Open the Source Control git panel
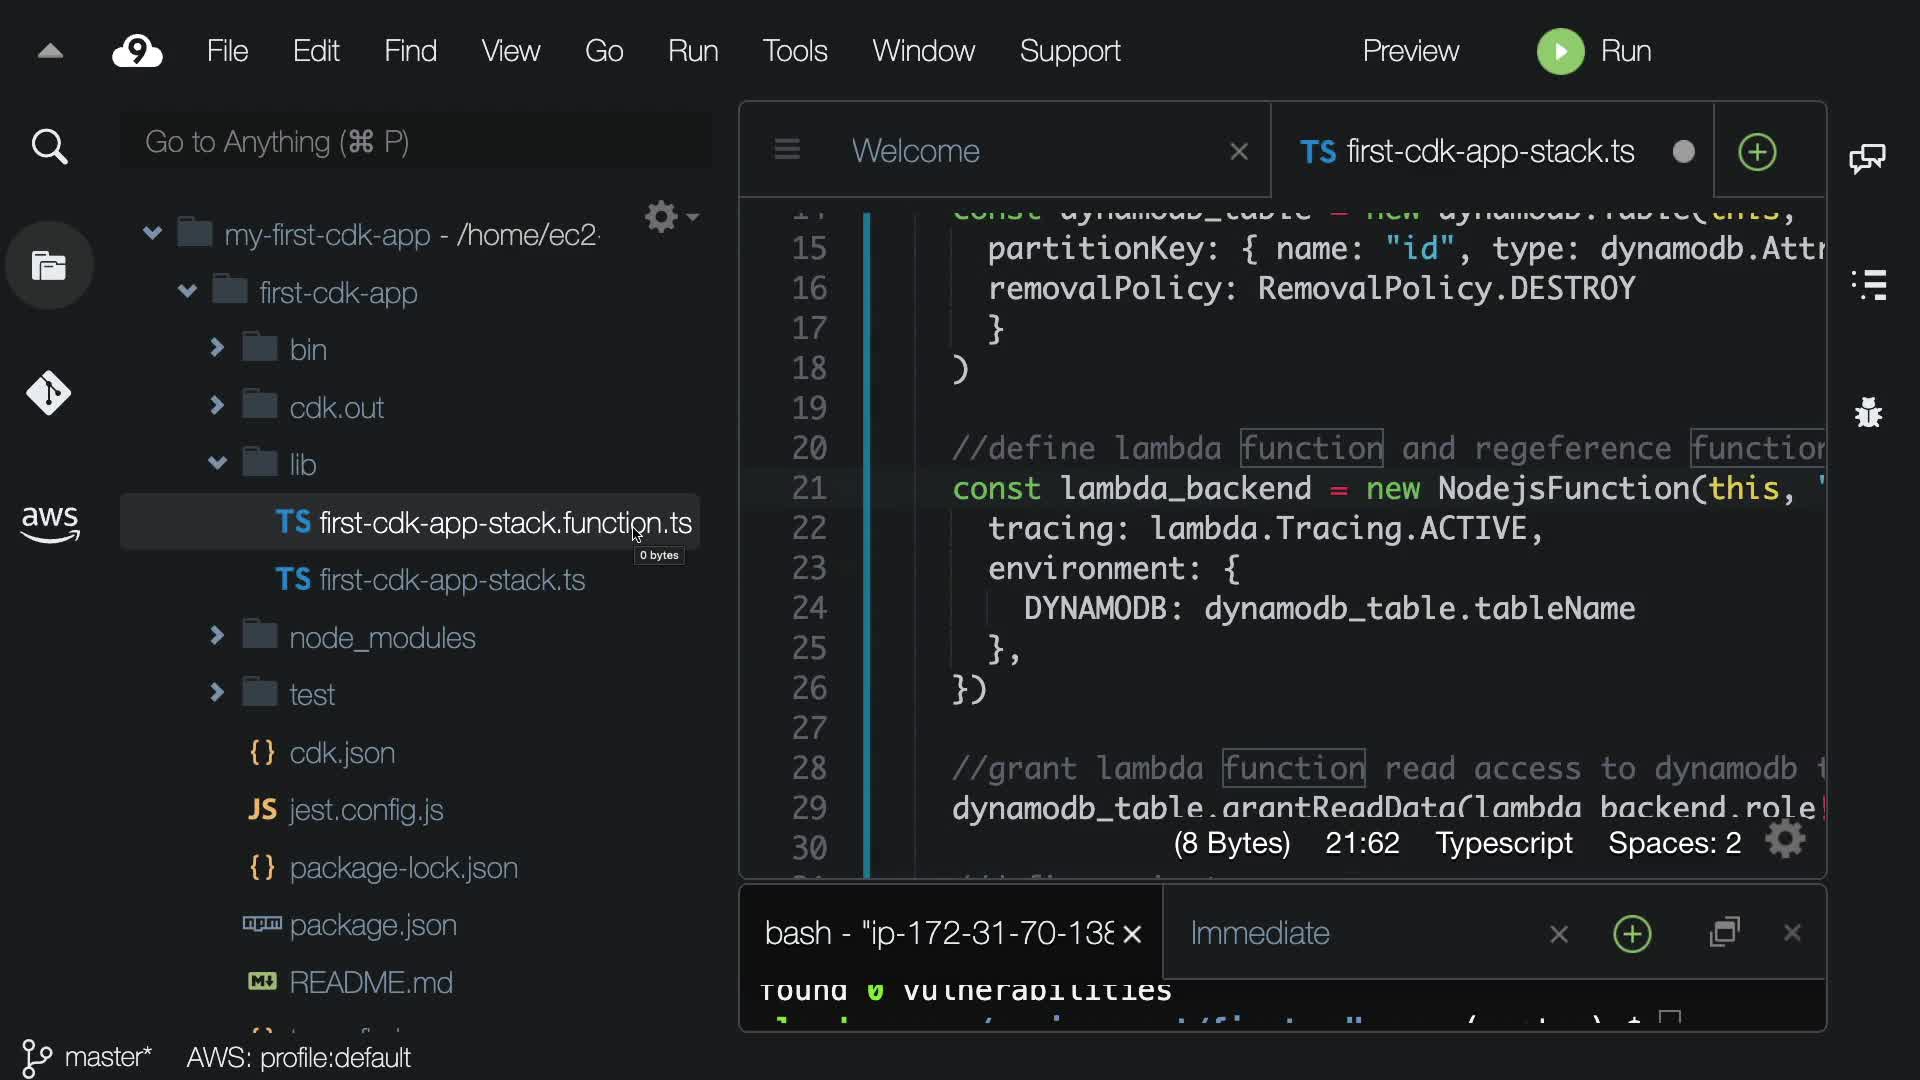 pos(49,393)
